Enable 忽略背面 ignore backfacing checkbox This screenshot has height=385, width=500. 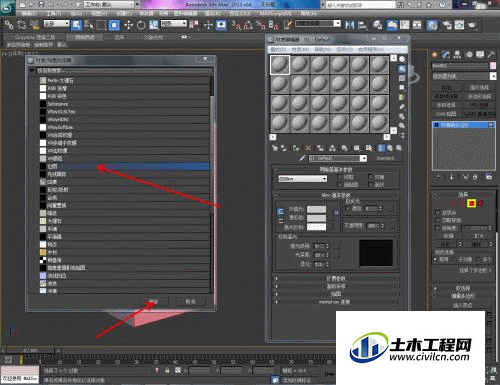[x=448, y=220]
